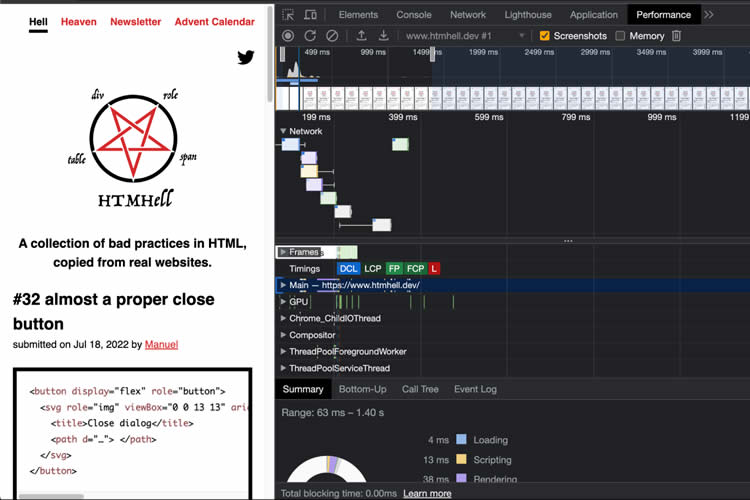Image resolution: width=750 pixels, height=500 pixels.
Task: Select the yellow script network request bar
Action: [309, 171]
